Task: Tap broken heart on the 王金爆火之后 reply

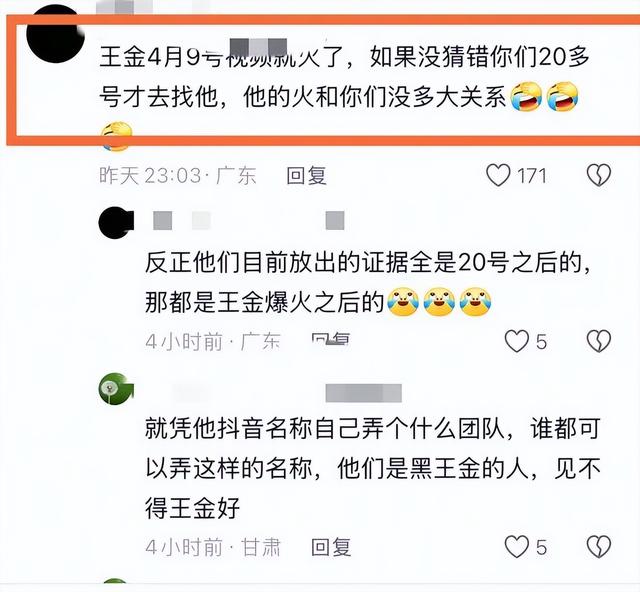Action: click(x=598, y=341)
